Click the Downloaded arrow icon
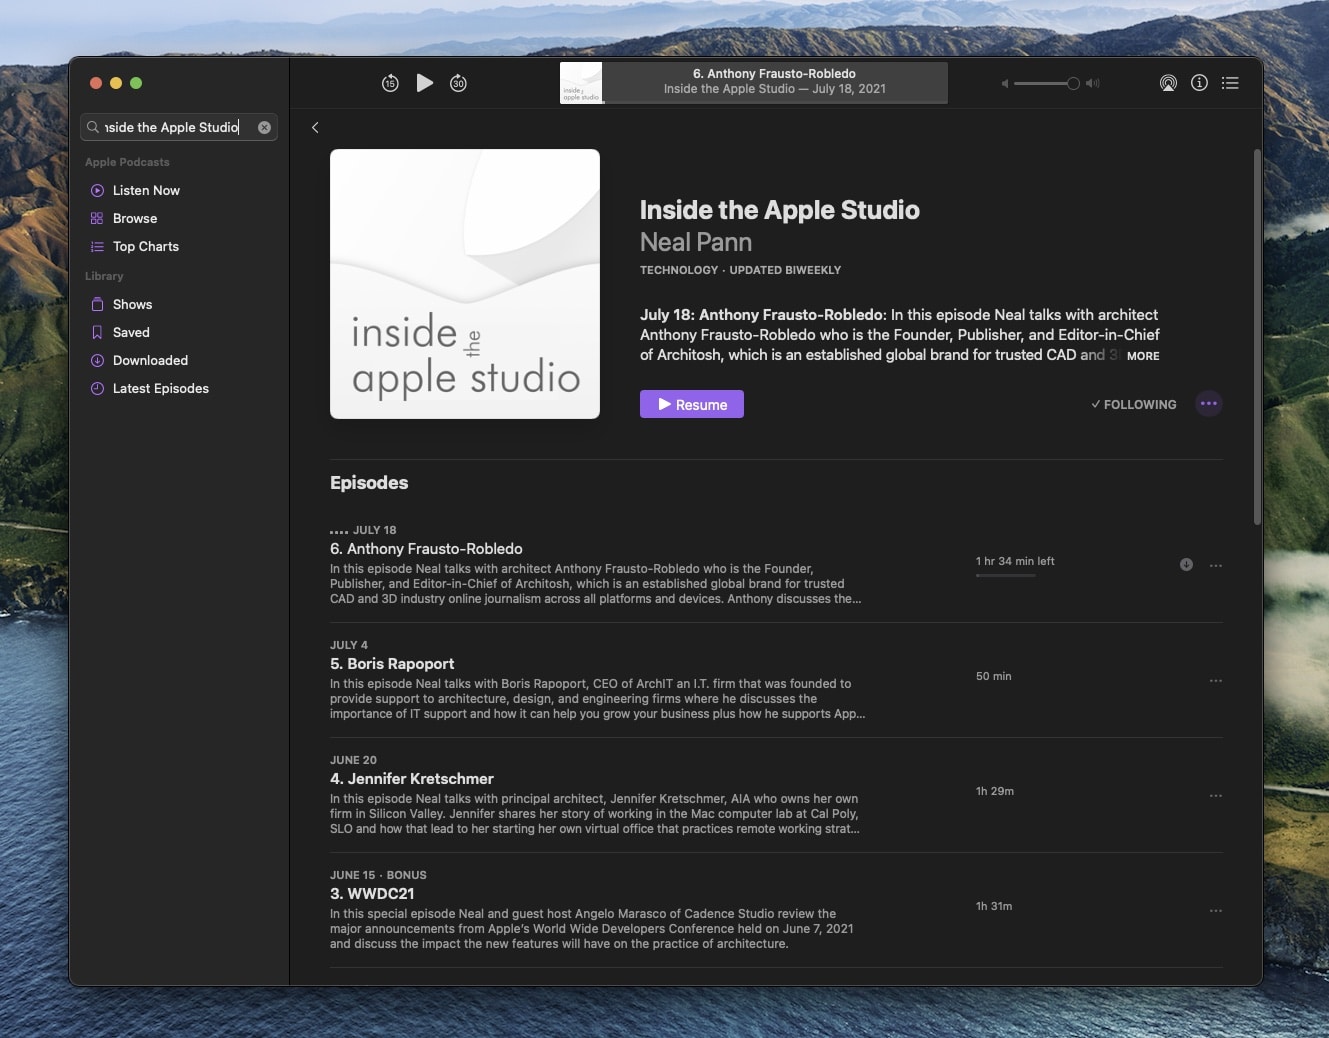 (97, 360)
